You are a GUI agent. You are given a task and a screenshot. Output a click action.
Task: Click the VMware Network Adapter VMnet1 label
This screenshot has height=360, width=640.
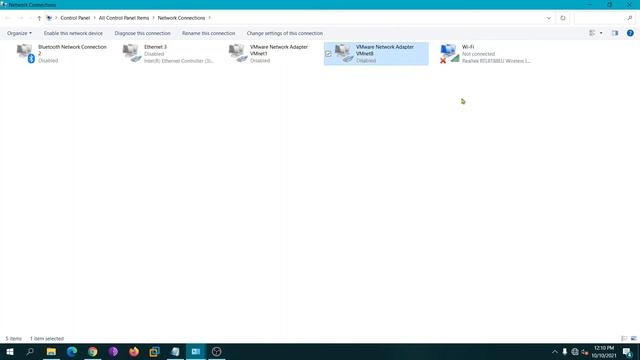(279, 50)
